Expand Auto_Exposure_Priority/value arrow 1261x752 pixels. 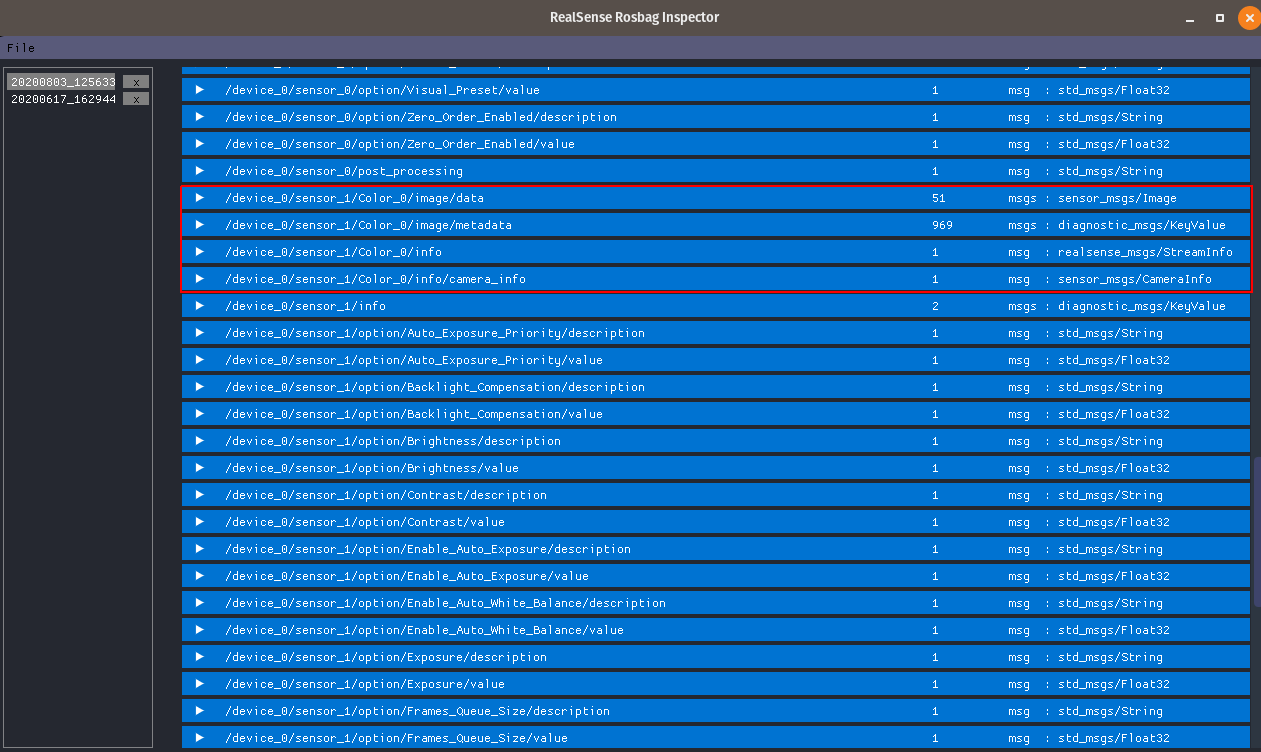pyautogui.click(x=199, y=360)
